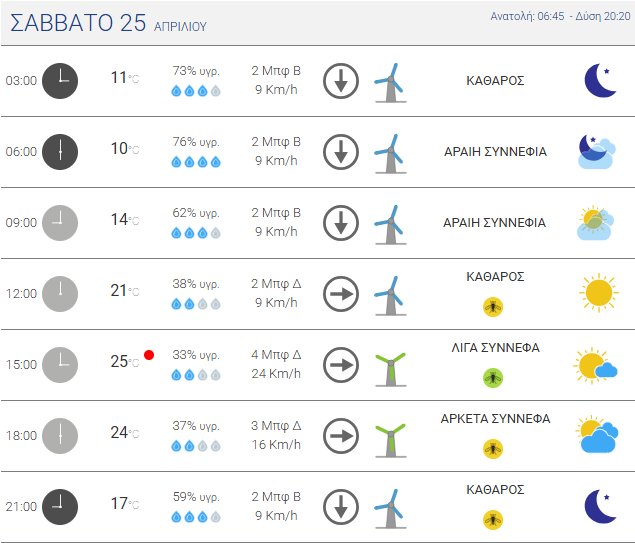Click the 21:00 time label

tap(21, 507)
